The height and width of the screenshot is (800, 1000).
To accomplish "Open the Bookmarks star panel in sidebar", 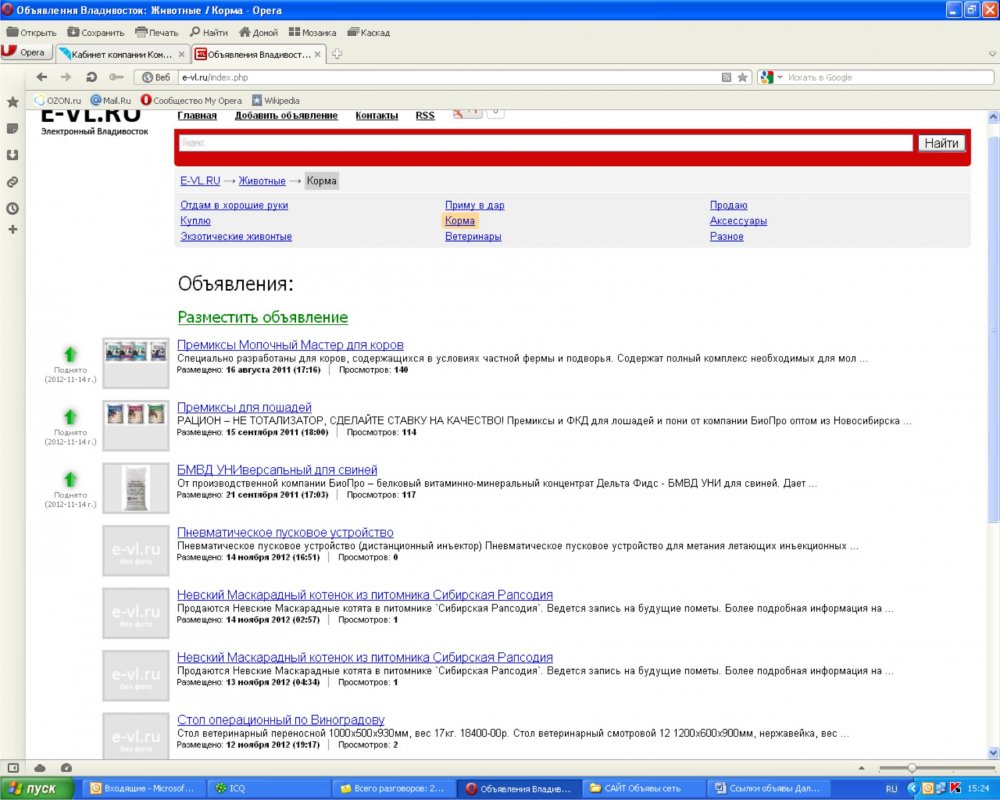I will (13, 102).
